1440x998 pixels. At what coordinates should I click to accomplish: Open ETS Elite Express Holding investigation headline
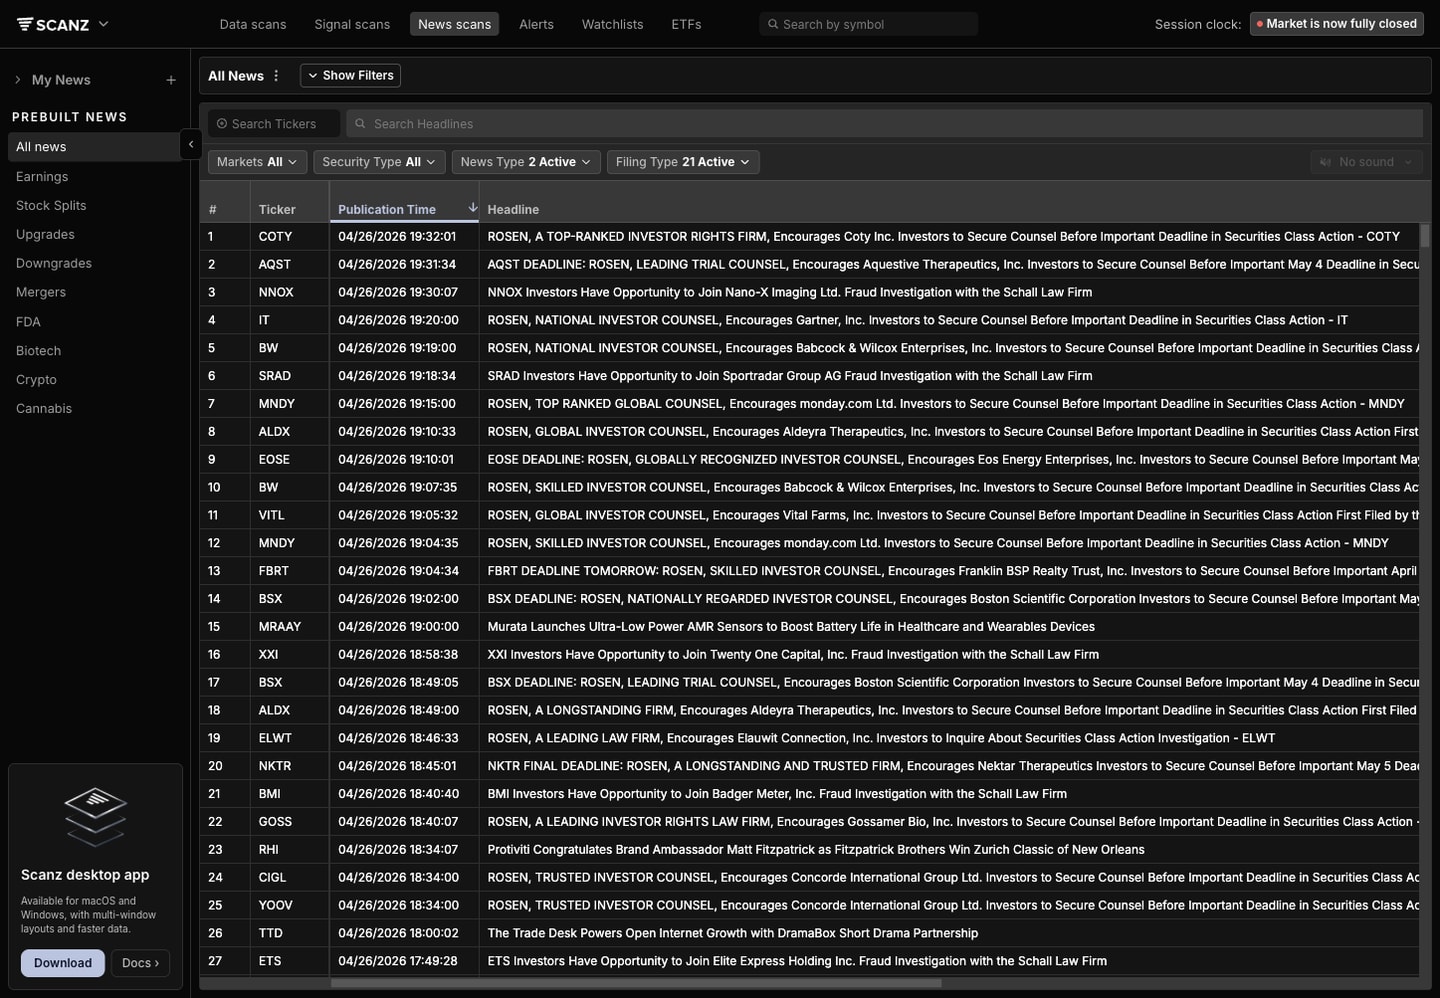tap(797, 962)
